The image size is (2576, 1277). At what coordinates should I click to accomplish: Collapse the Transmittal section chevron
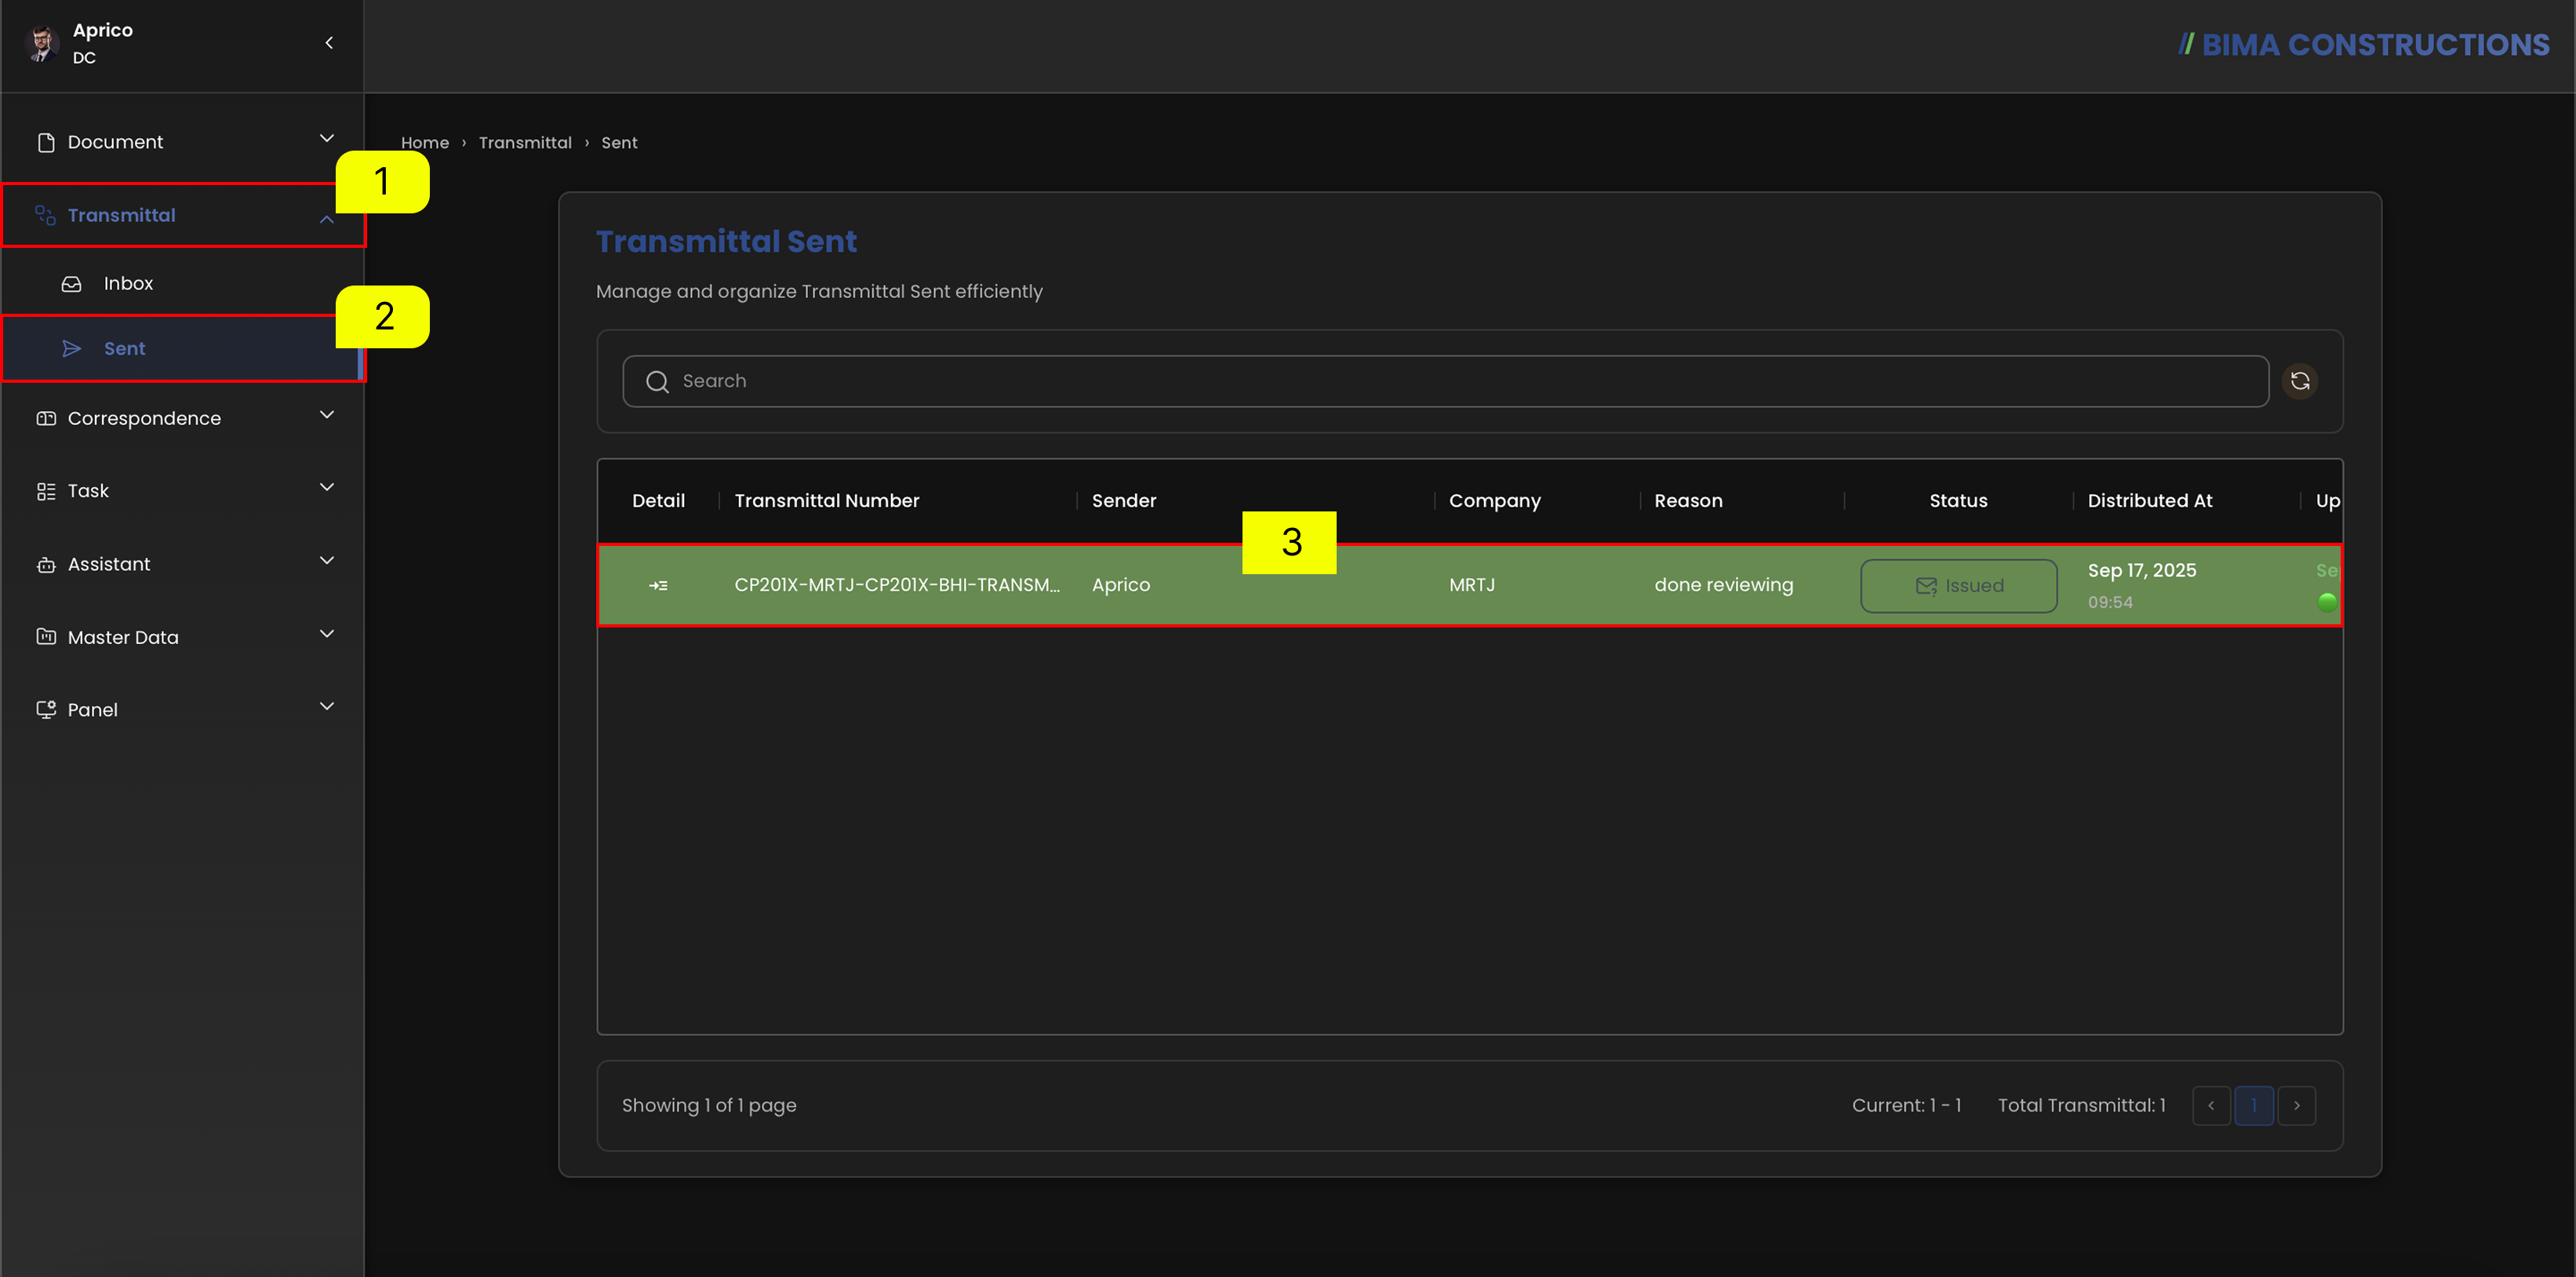(327, 219)
